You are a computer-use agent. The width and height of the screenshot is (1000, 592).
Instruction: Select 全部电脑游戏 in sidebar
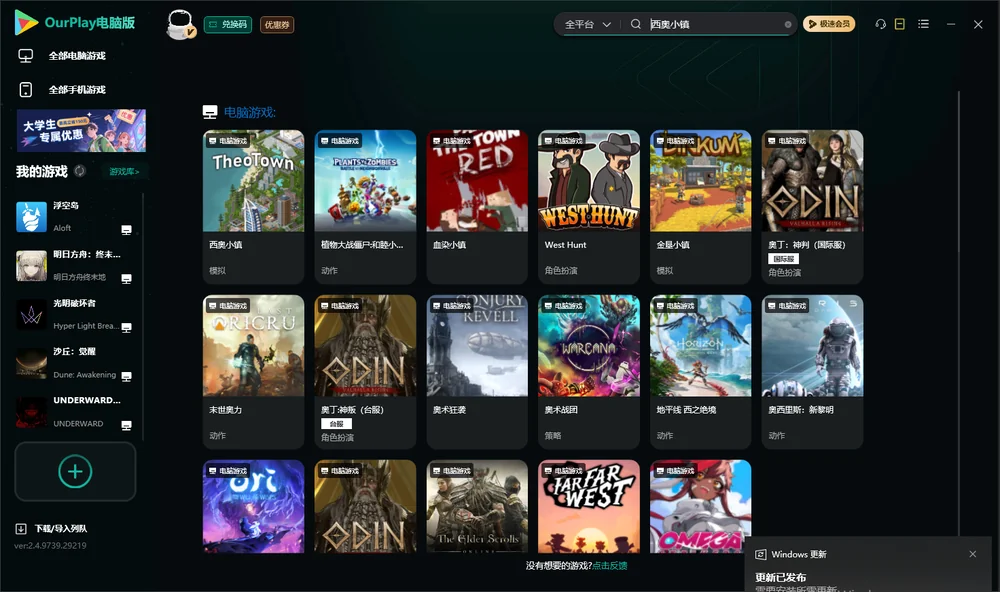[x=77, y=56]
